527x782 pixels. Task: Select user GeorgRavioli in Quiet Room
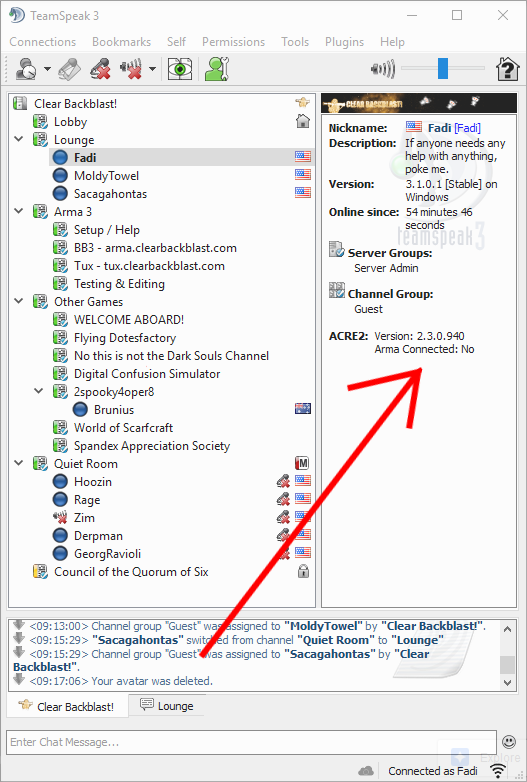tap(107, 553)
